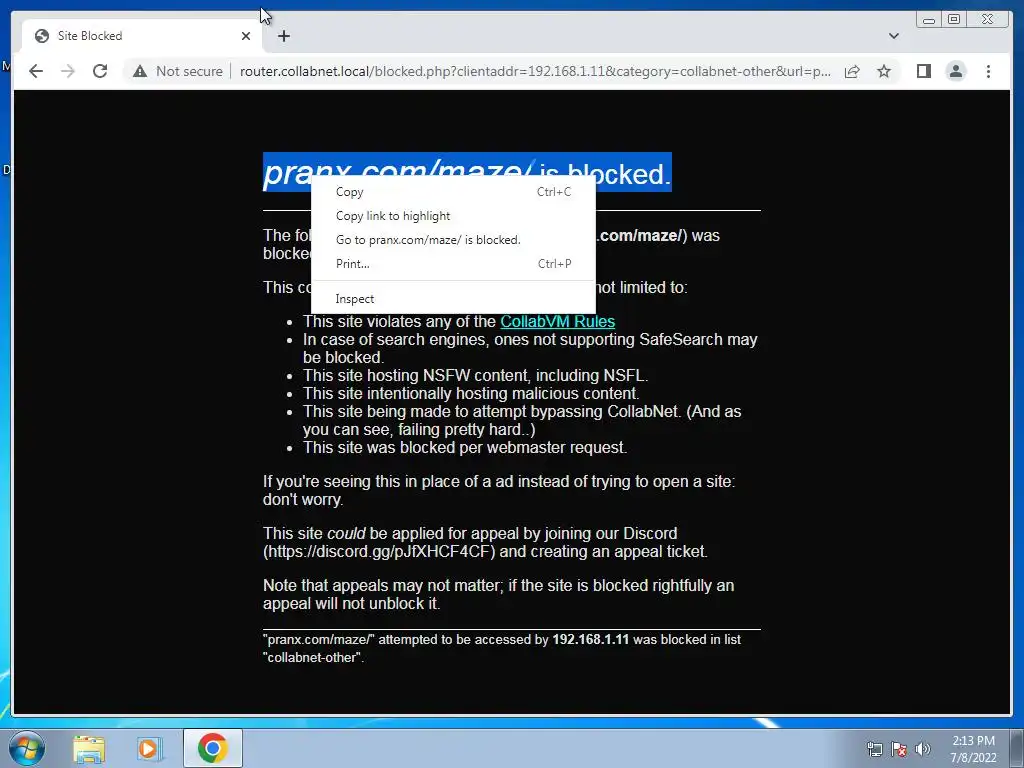Close the Site Blocked tab
This screenshot has height=768, width=1024.
(x=246, y=36)
